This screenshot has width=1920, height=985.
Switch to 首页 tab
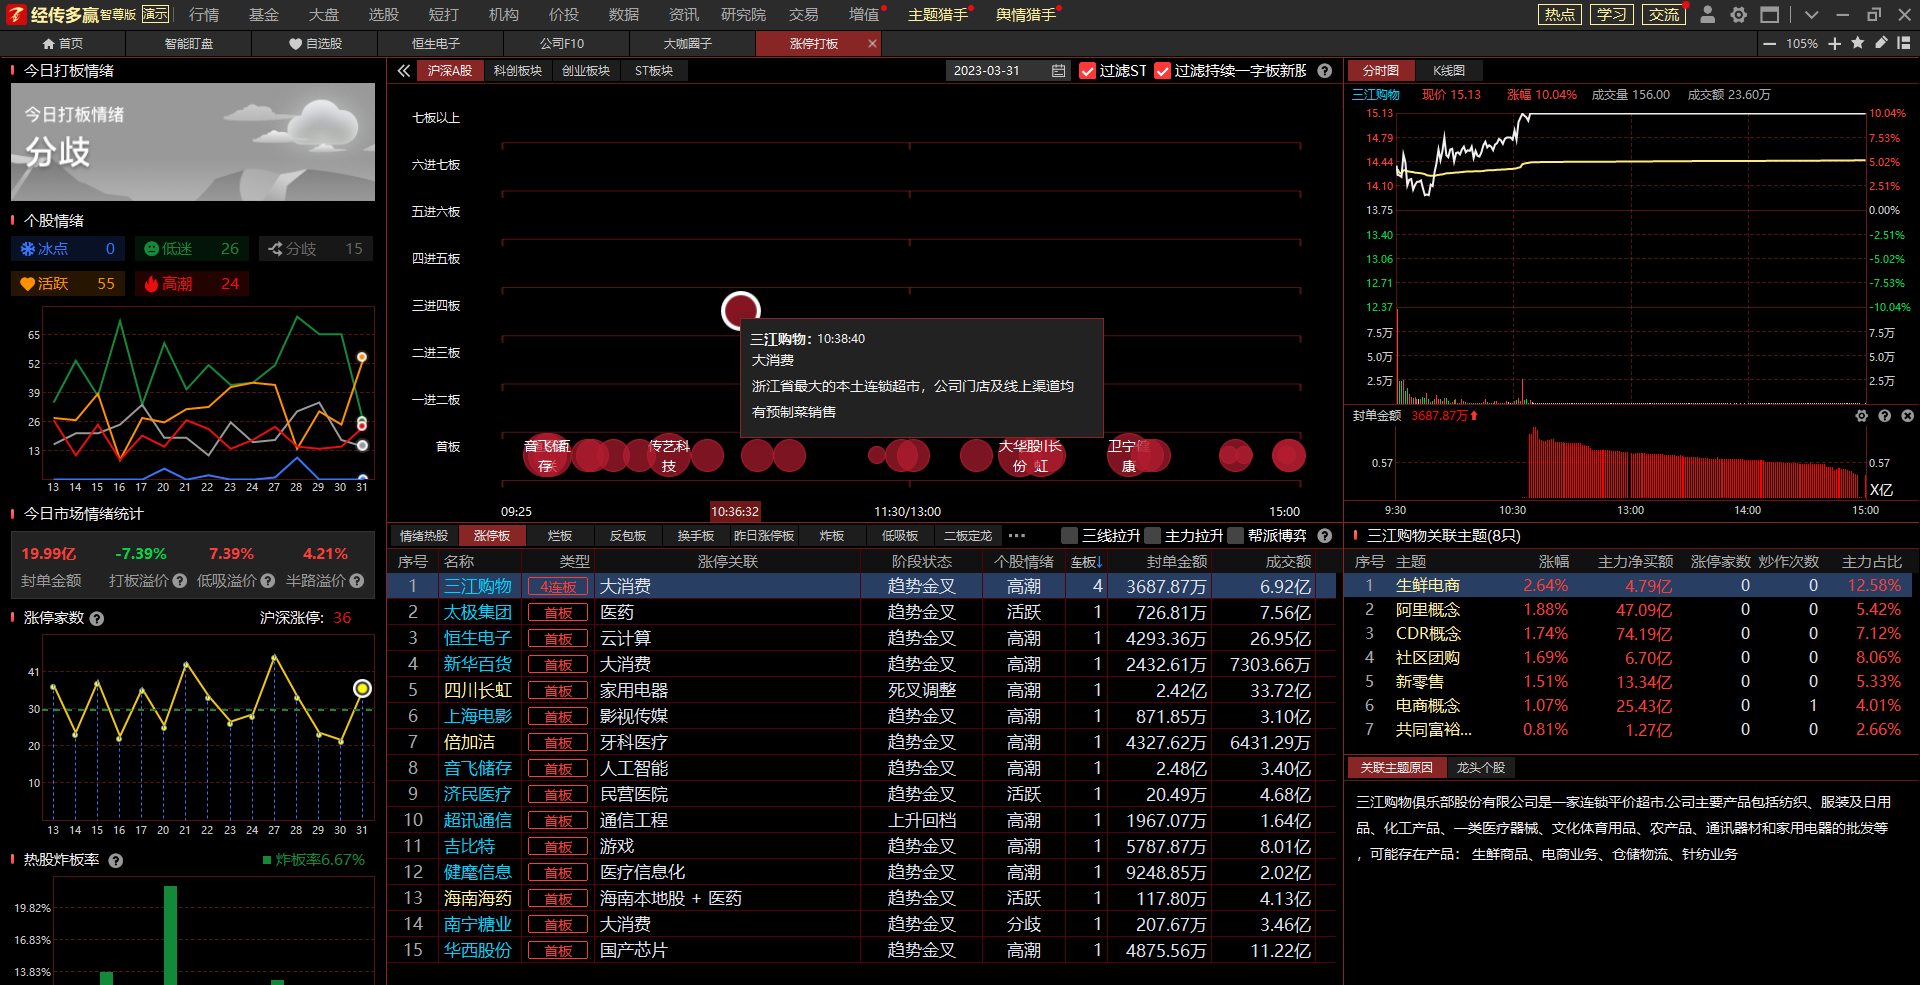(63, 43)
